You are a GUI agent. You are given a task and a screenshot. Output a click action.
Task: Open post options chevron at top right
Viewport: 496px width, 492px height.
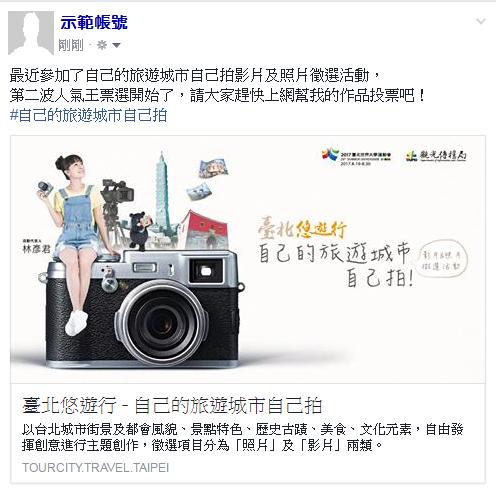481,21
